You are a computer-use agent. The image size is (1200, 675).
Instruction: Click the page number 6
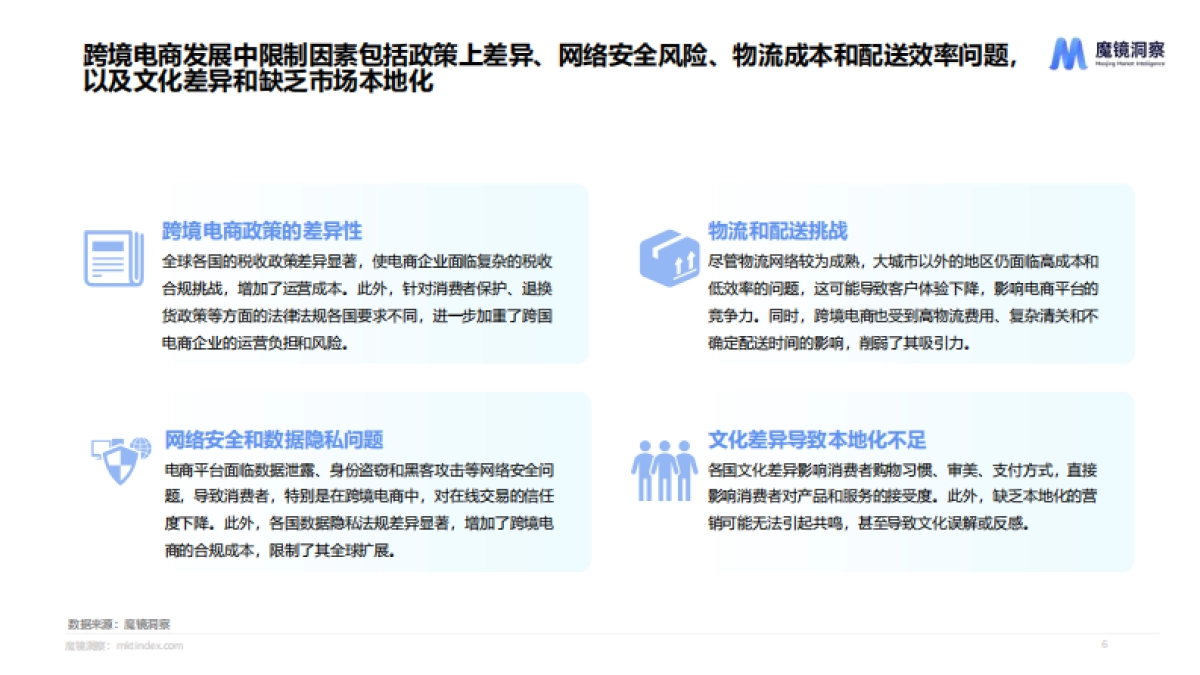[1106, 644]
